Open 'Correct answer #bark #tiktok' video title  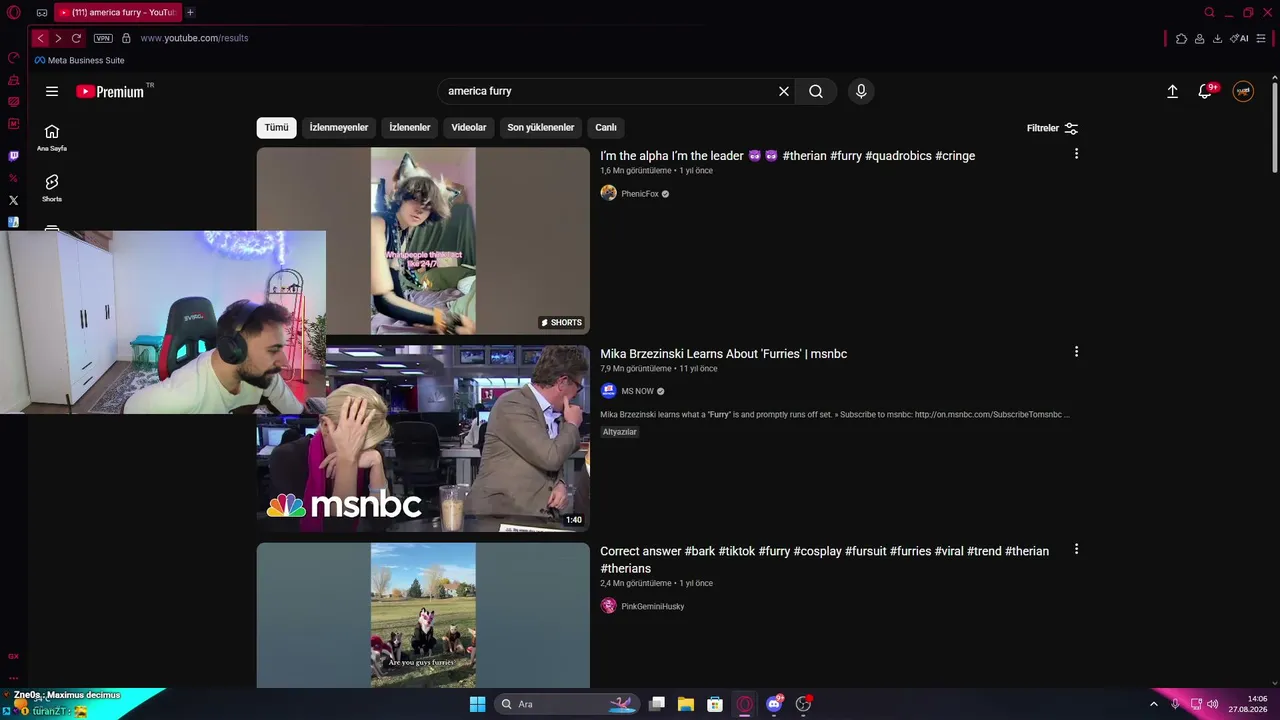pyautogui.click(x=825, y=560)
